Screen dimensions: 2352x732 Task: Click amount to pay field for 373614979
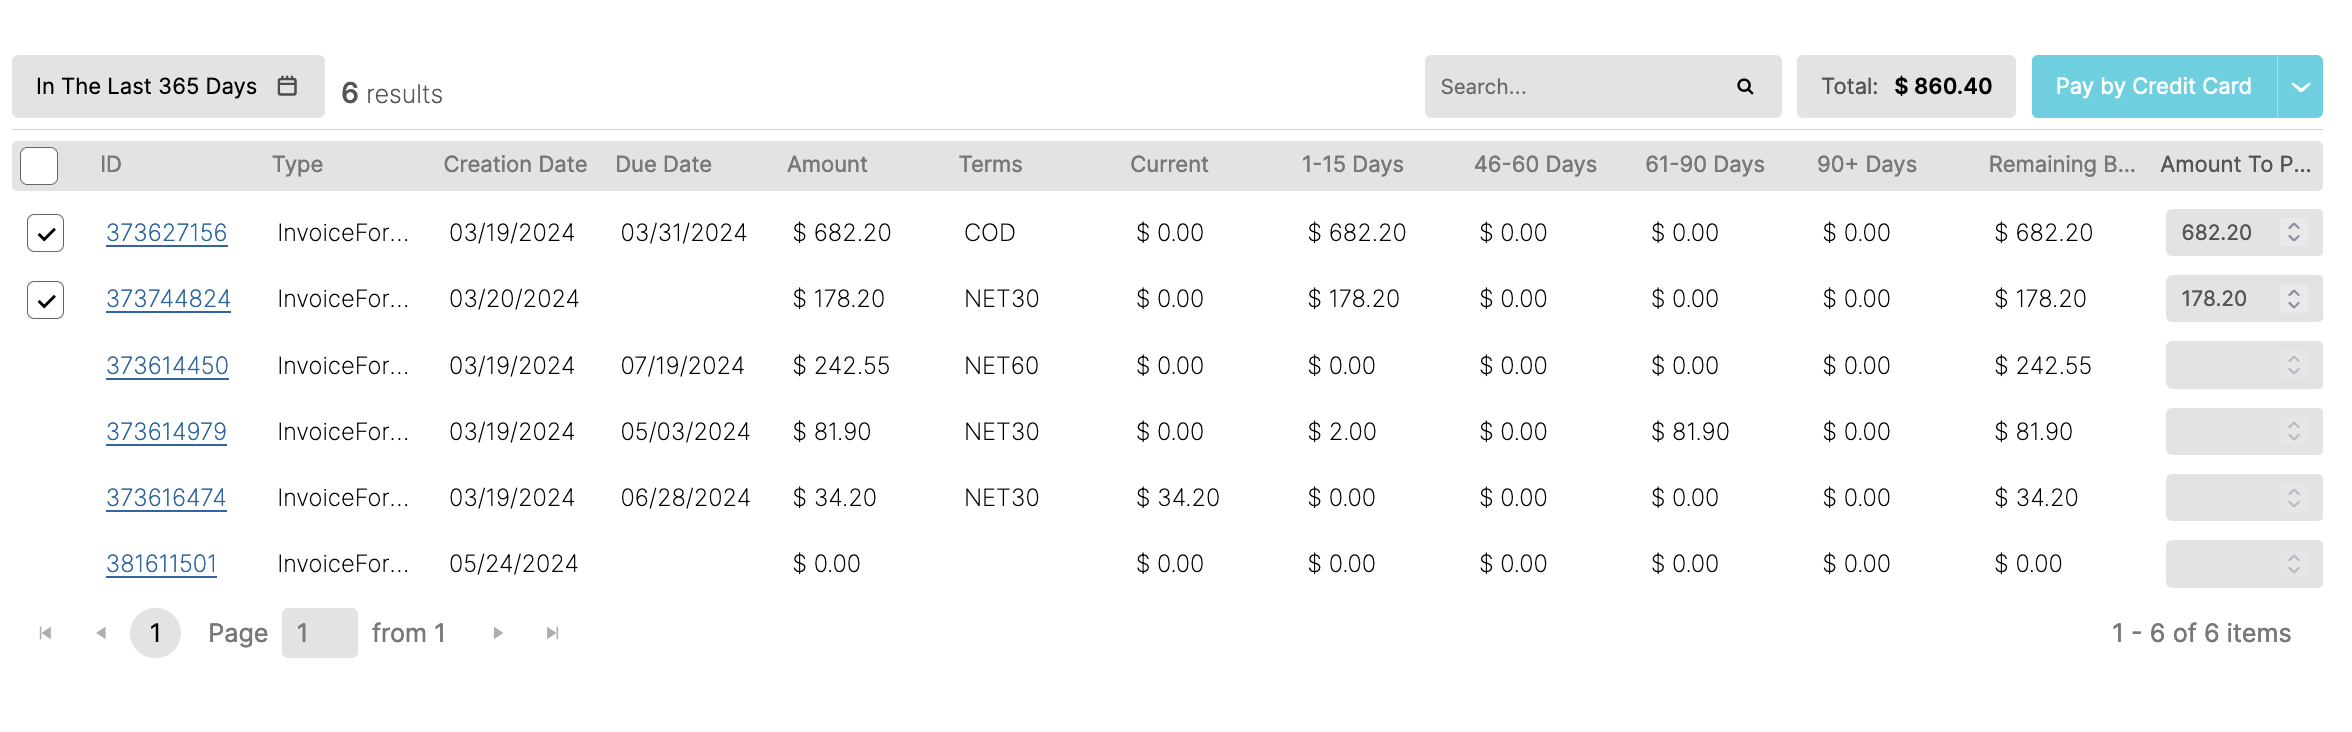[x=2244, y=432]
